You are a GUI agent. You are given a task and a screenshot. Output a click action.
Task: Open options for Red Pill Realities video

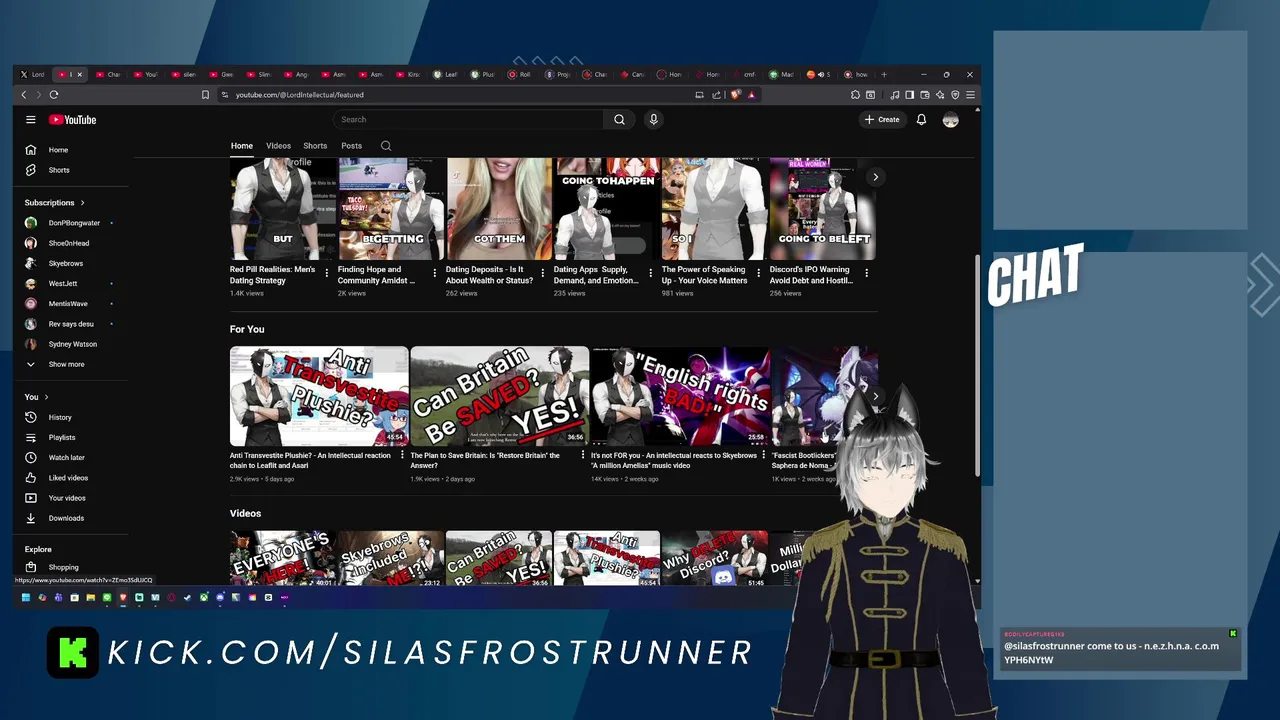pos(326,272)
